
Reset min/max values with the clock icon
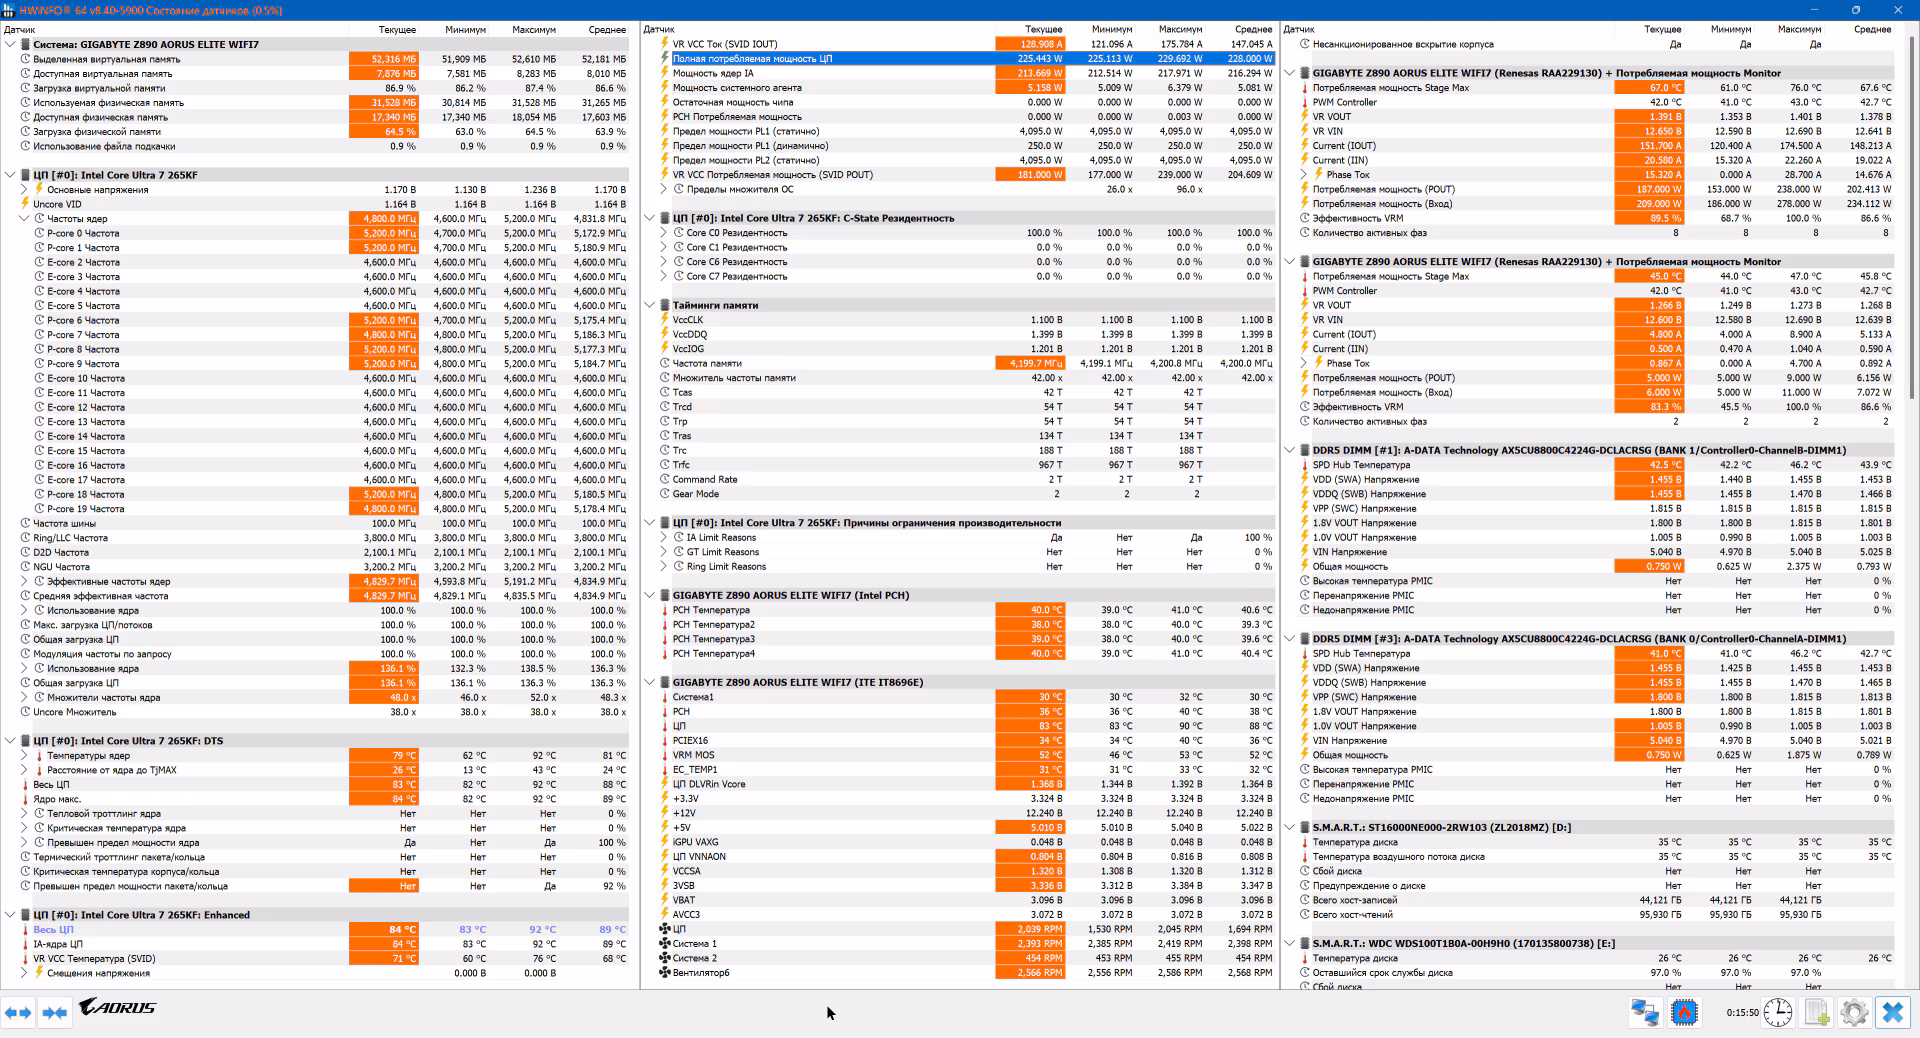(x=1777, y=1012)
